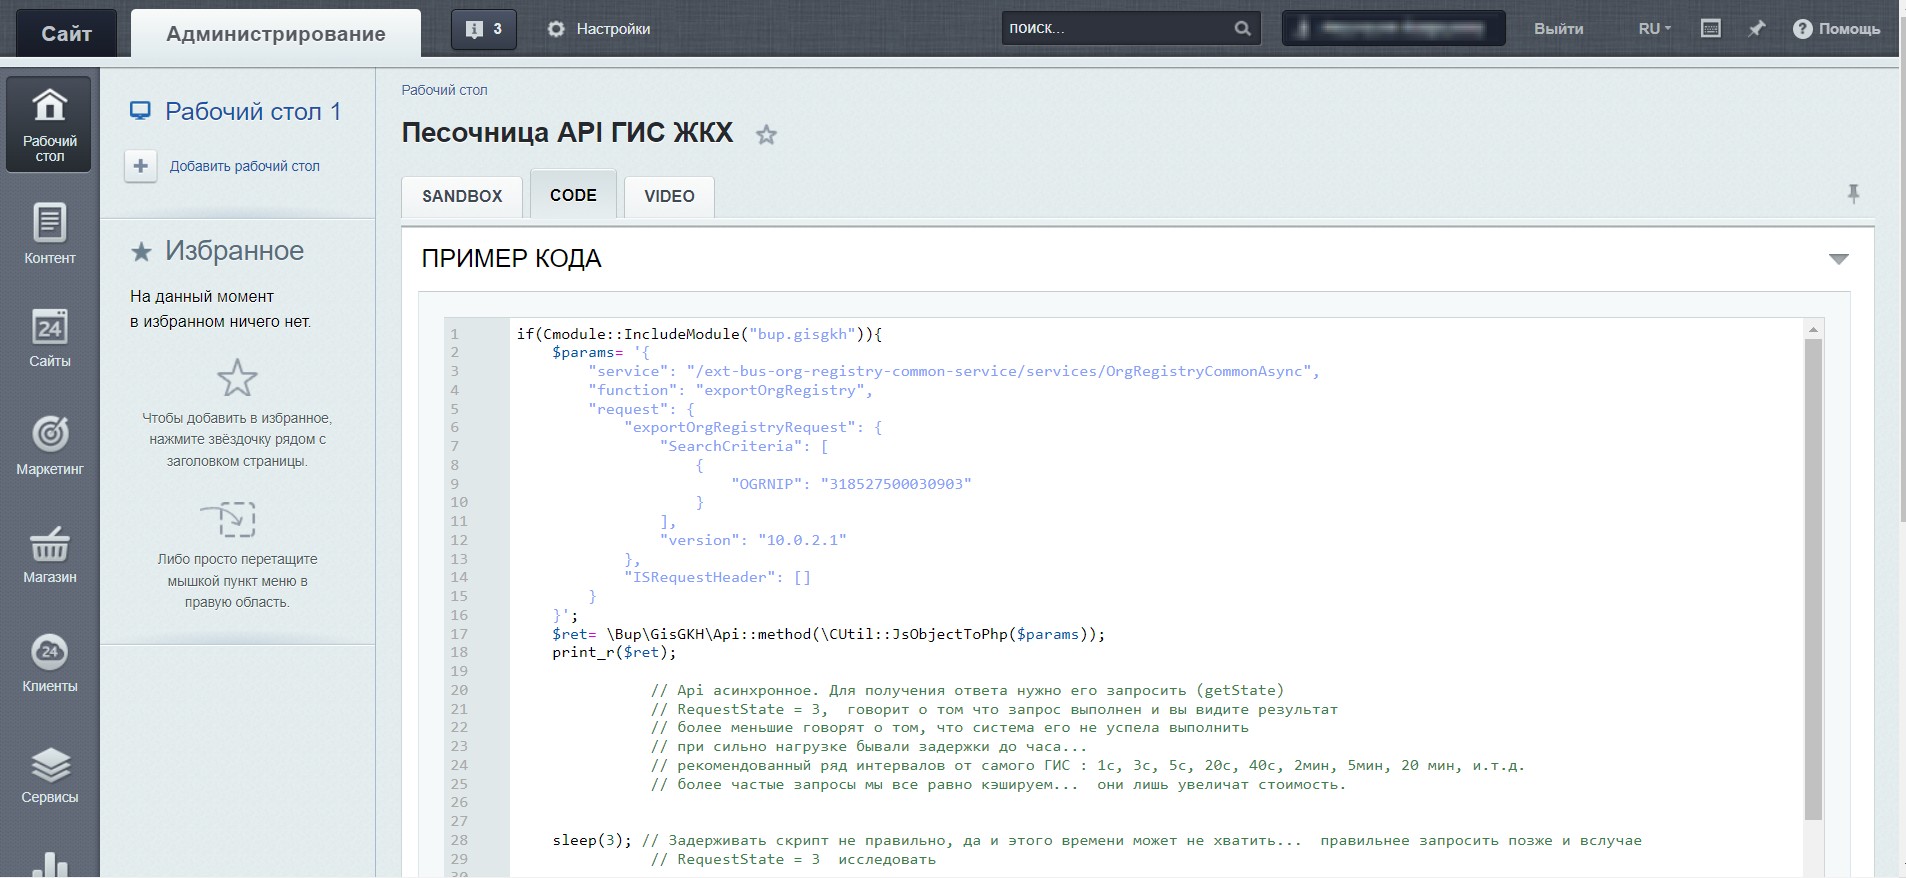Viewport: 1906px width, 878px height.
Task: Click the star icon beside Избранное heading
Action: click(x=141, y=252)
